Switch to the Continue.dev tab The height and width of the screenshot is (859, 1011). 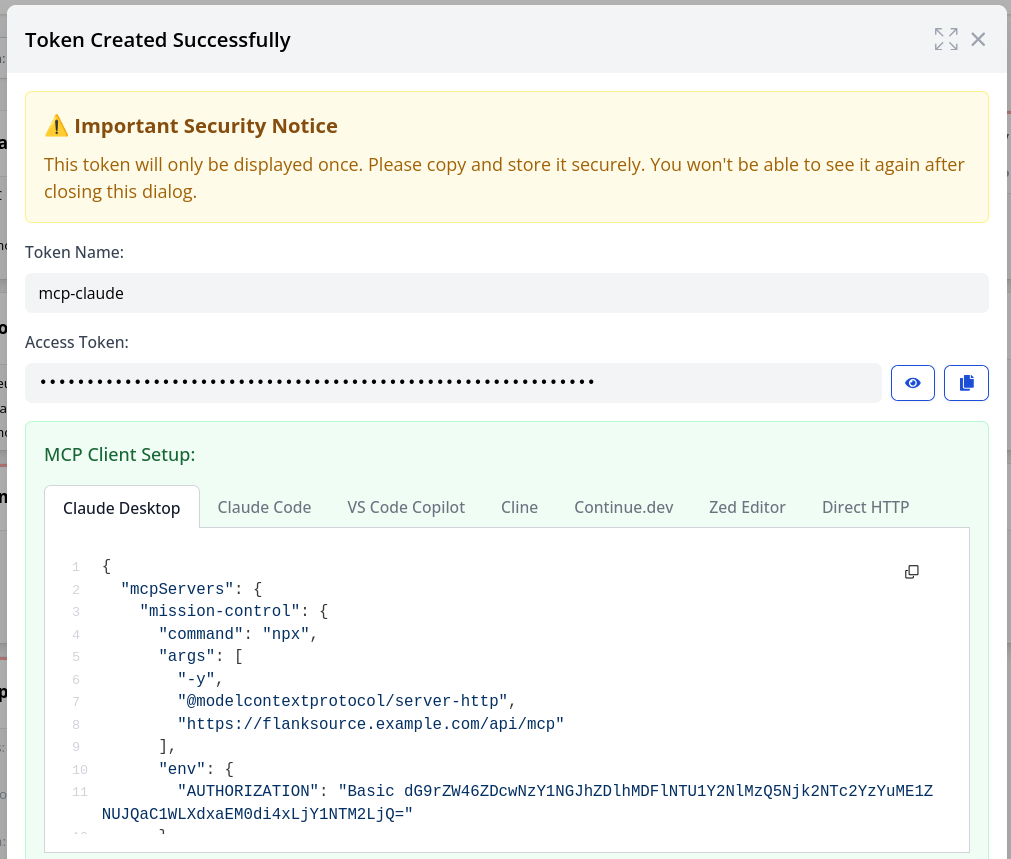[x=623, y=507]
